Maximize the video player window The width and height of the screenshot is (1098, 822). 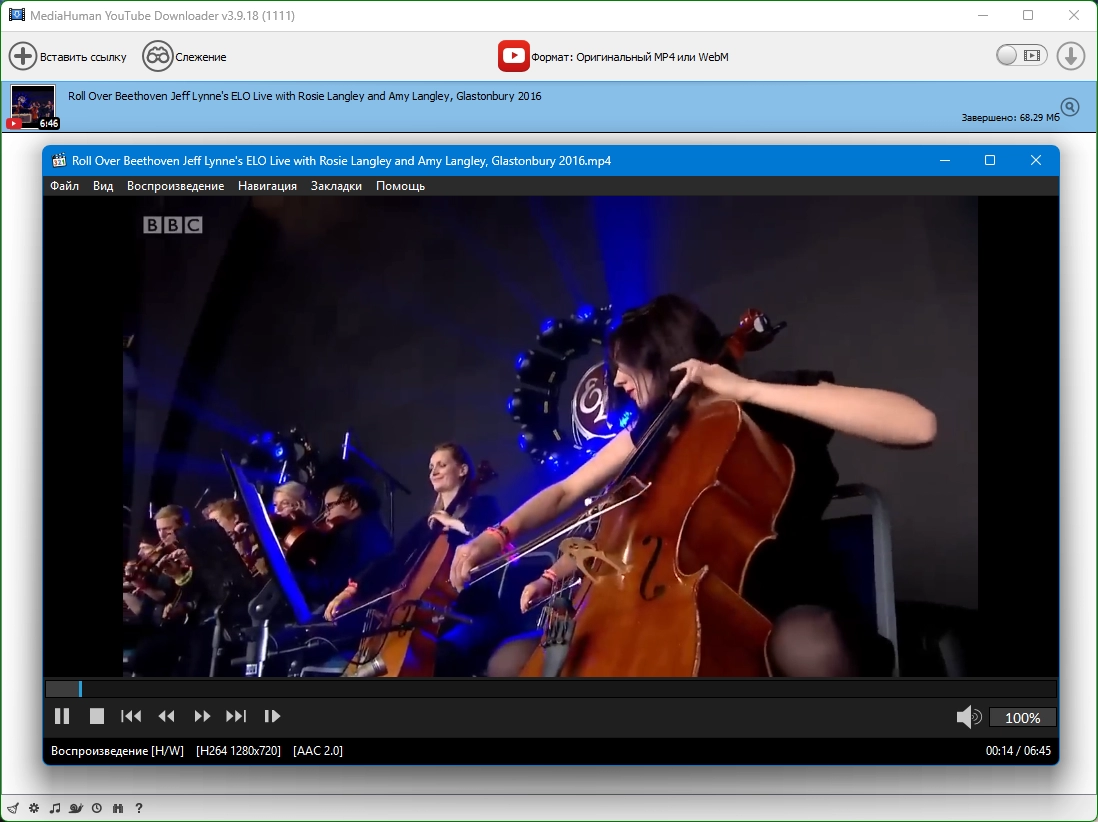[990, 160]
